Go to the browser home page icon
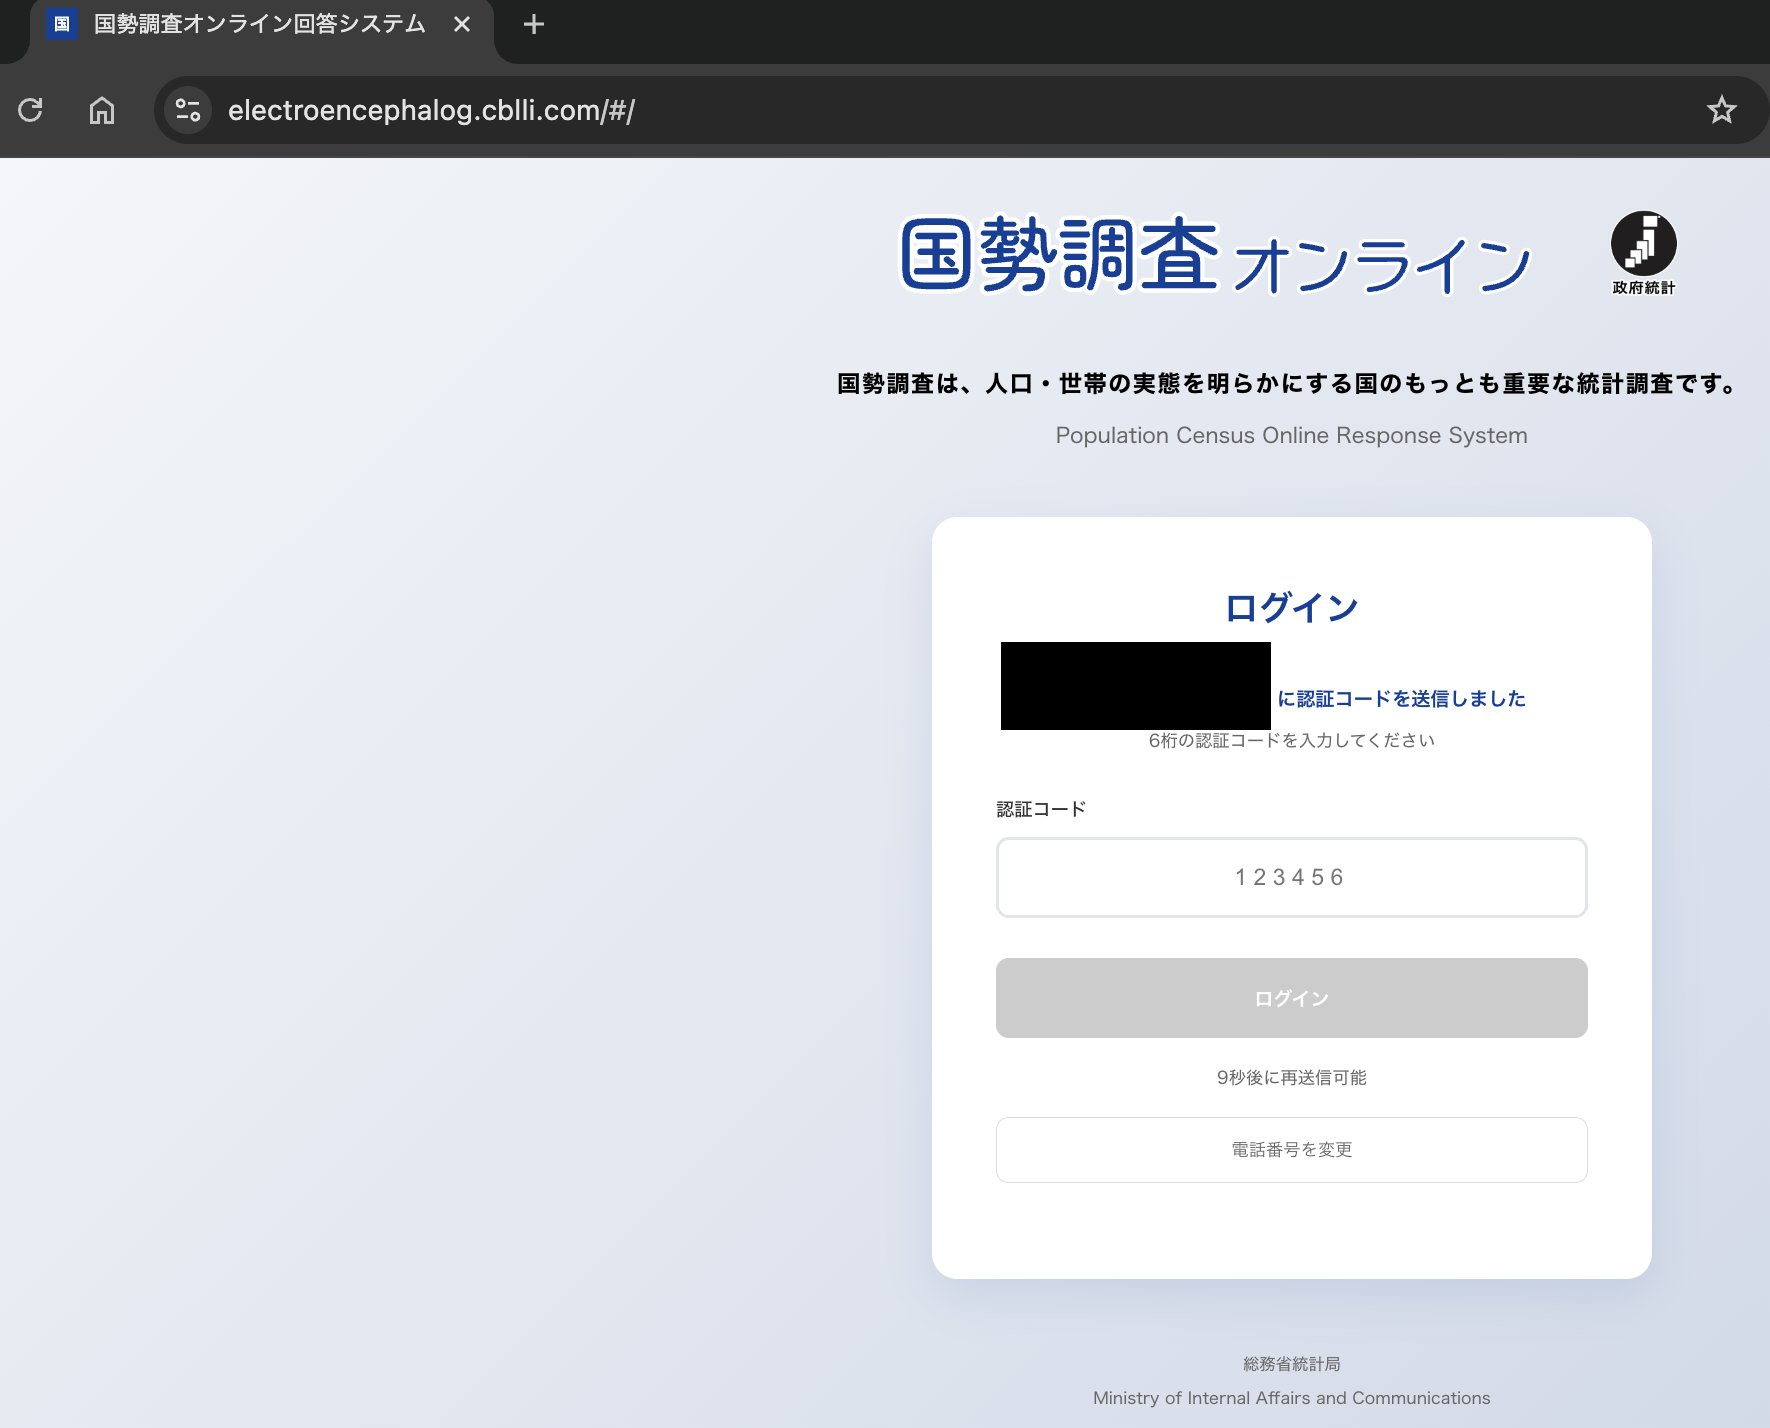This screenshot has width=1770, height=1428. (x=102, y=110)
